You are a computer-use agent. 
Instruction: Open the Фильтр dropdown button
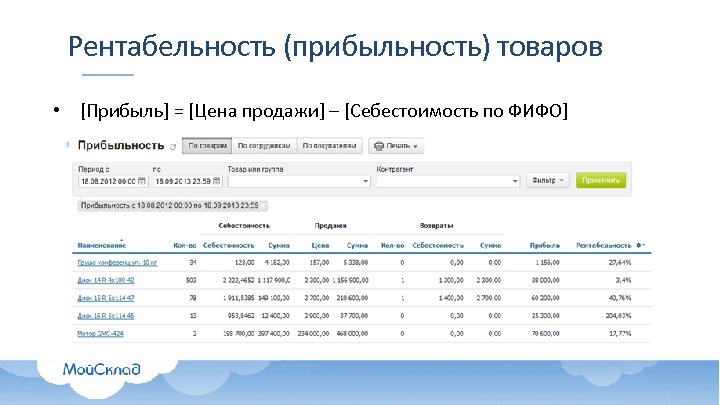(x=548, y=180)
